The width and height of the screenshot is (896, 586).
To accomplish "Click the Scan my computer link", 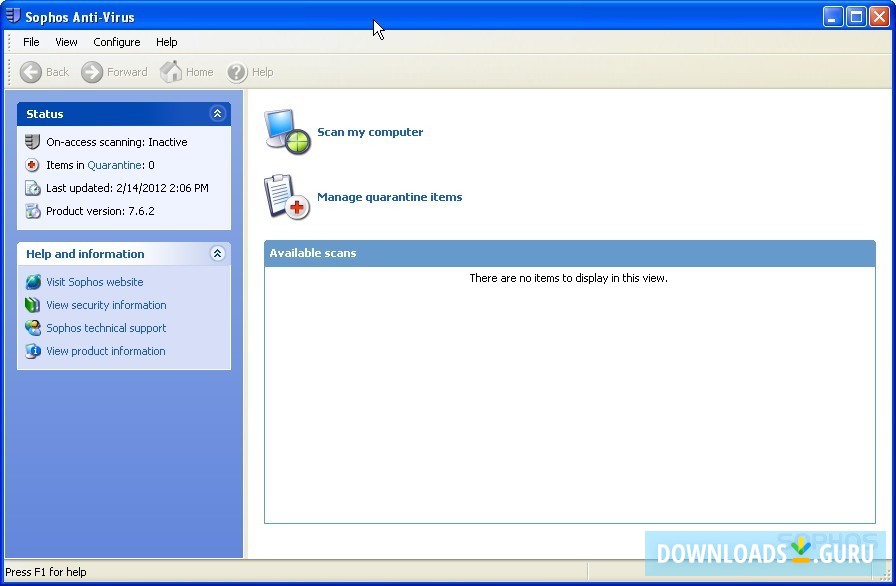I will click(x=370, y=132).
